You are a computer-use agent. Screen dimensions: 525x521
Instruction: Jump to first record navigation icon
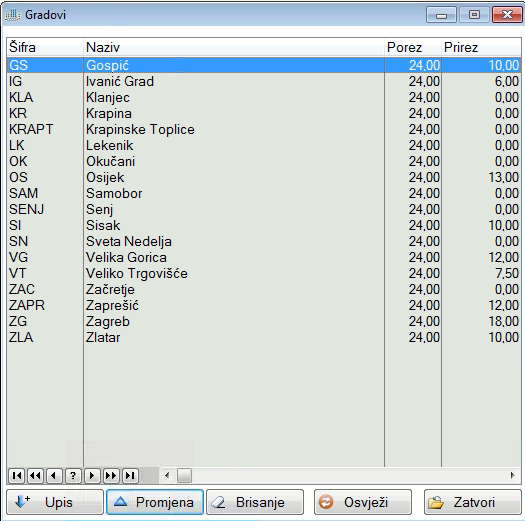tap(16, 475)
